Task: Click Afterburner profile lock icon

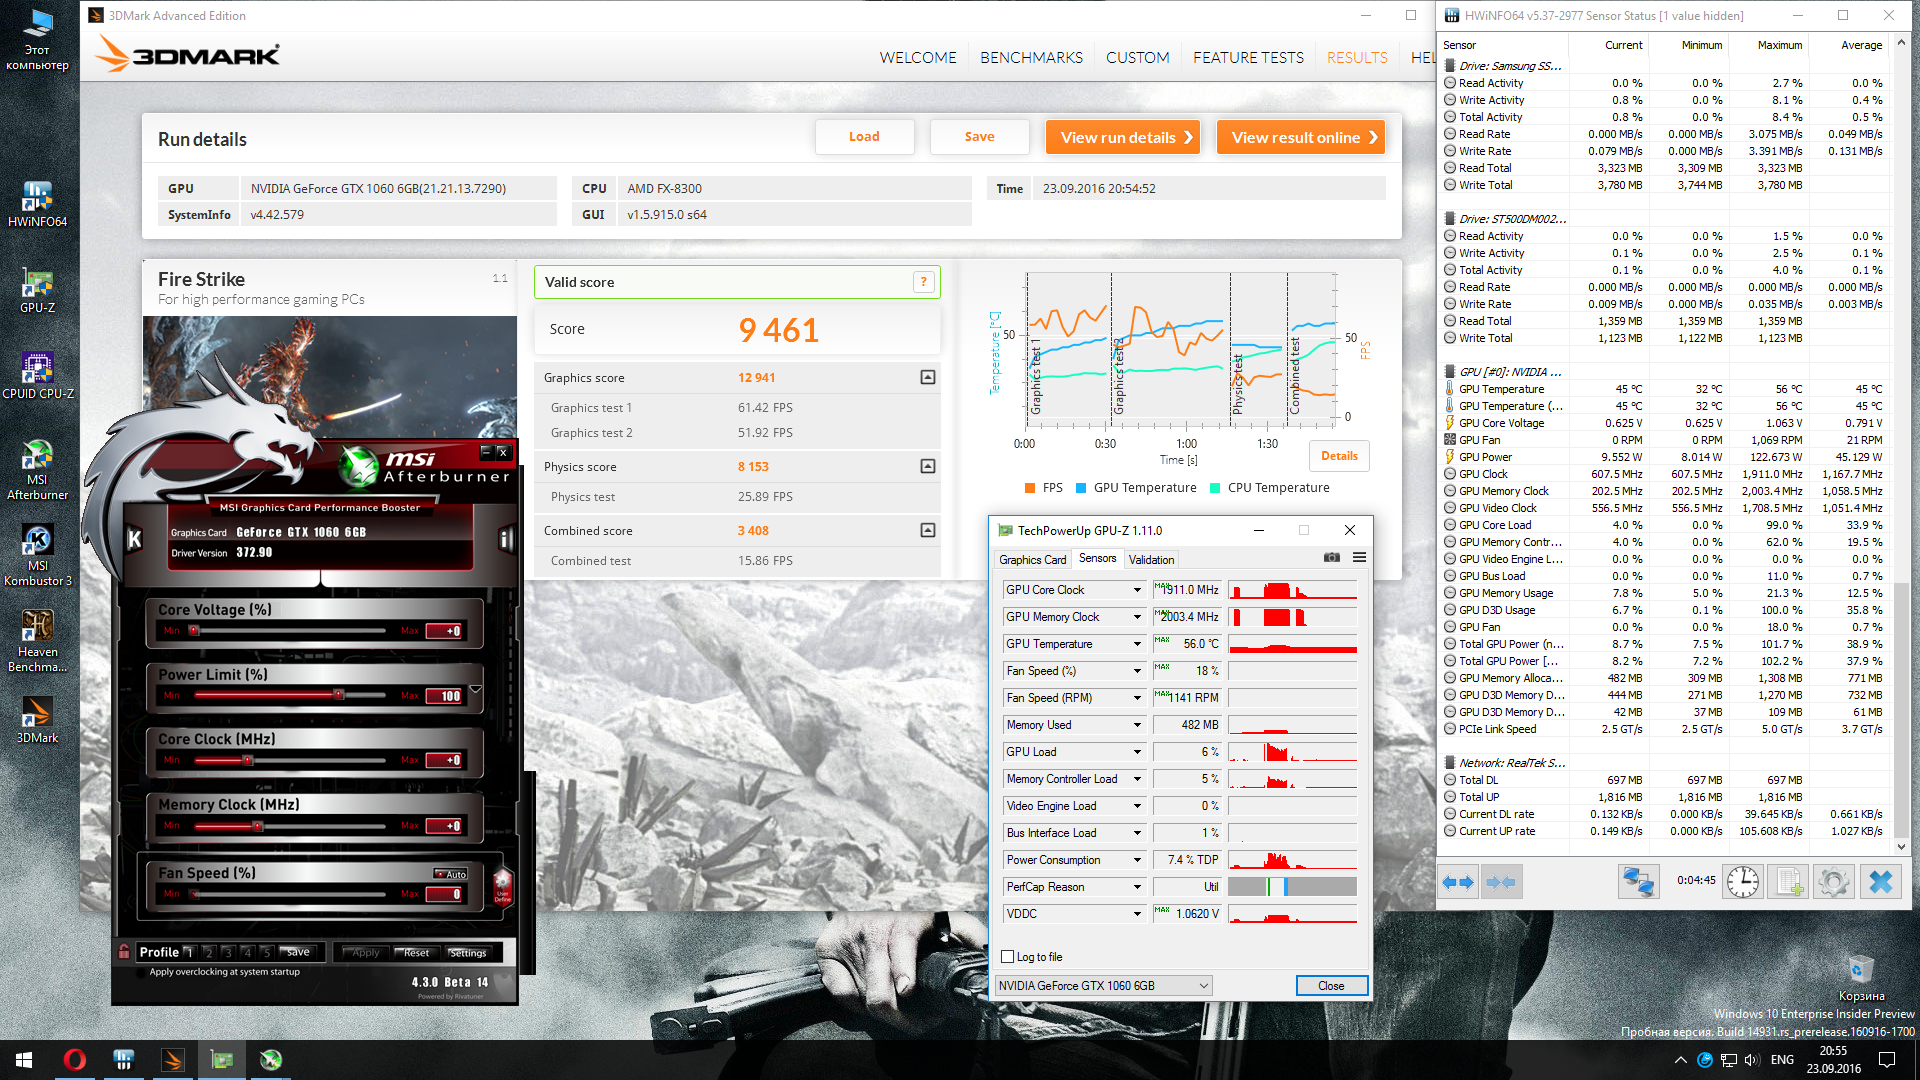Action: 124,952
